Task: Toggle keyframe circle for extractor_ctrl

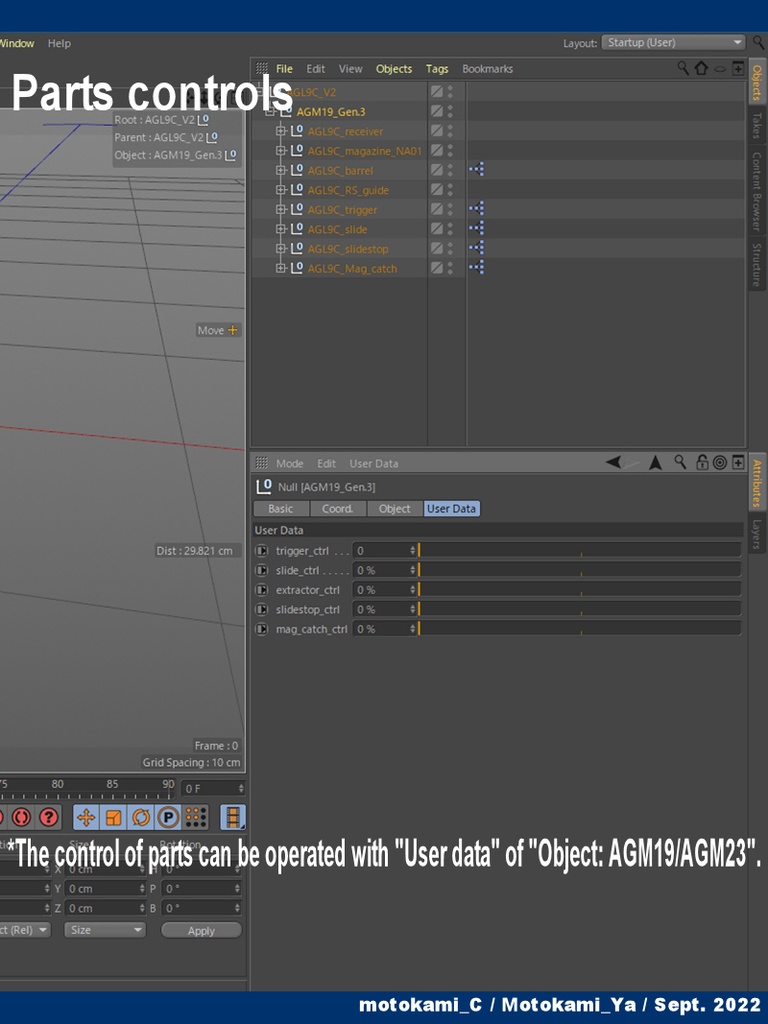Action: tap(262, 590)
